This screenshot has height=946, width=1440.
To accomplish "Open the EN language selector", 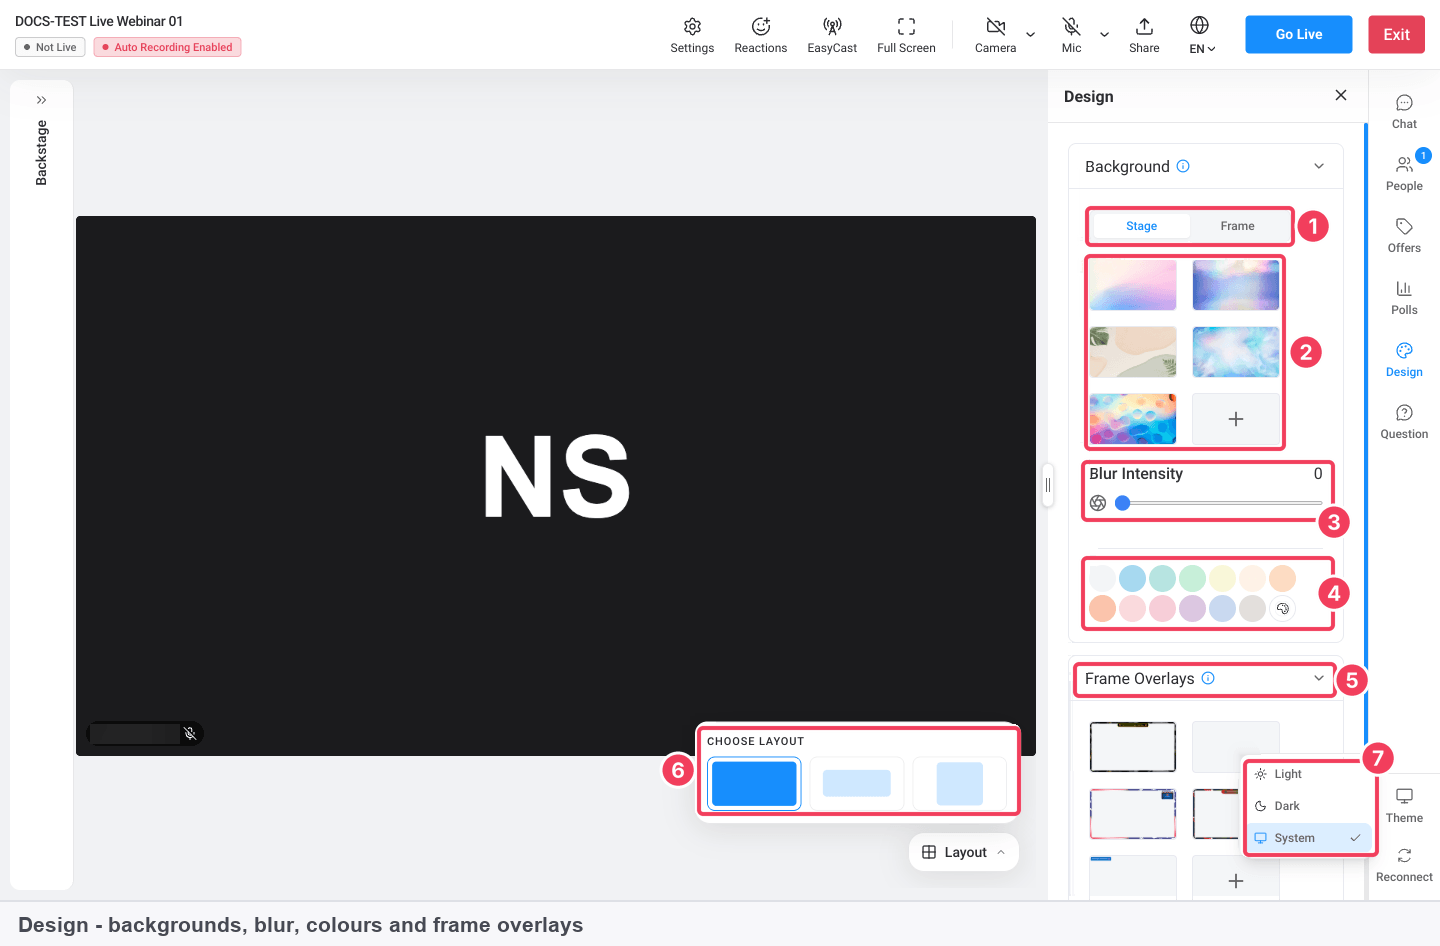I will click(x=1201, y=35).
